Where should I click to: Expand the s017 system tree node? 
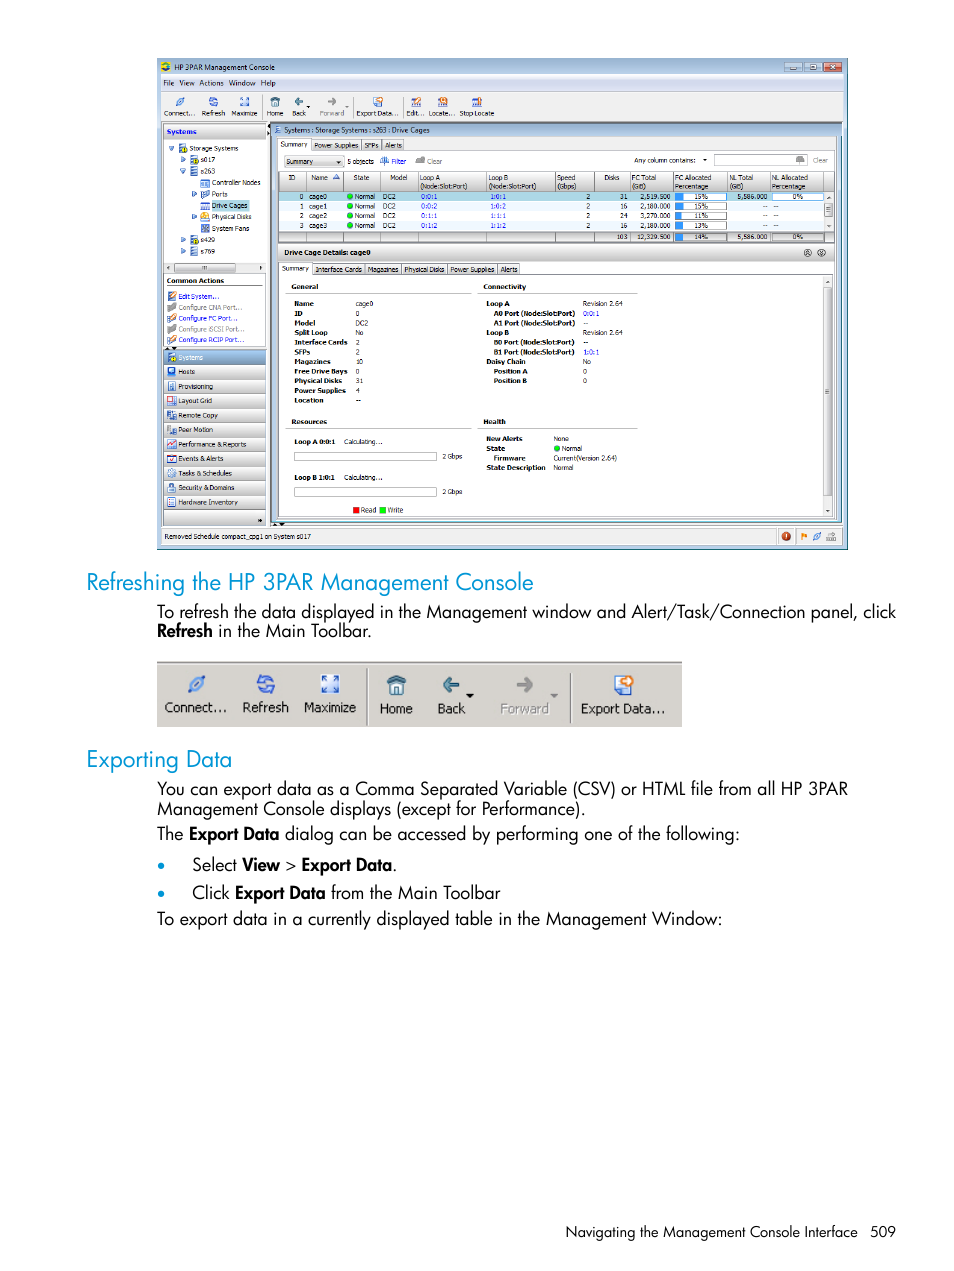[x=183, y=159]
